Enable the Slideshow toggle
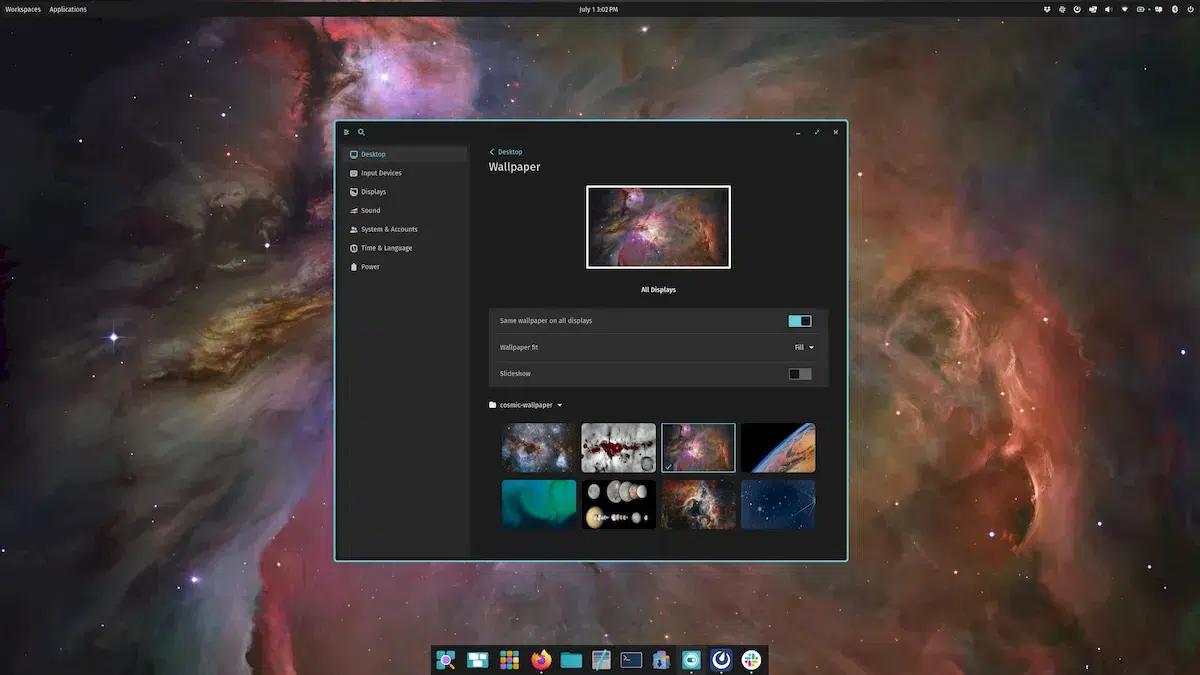This screenshot has height=675, width=1200. (800, 374)
